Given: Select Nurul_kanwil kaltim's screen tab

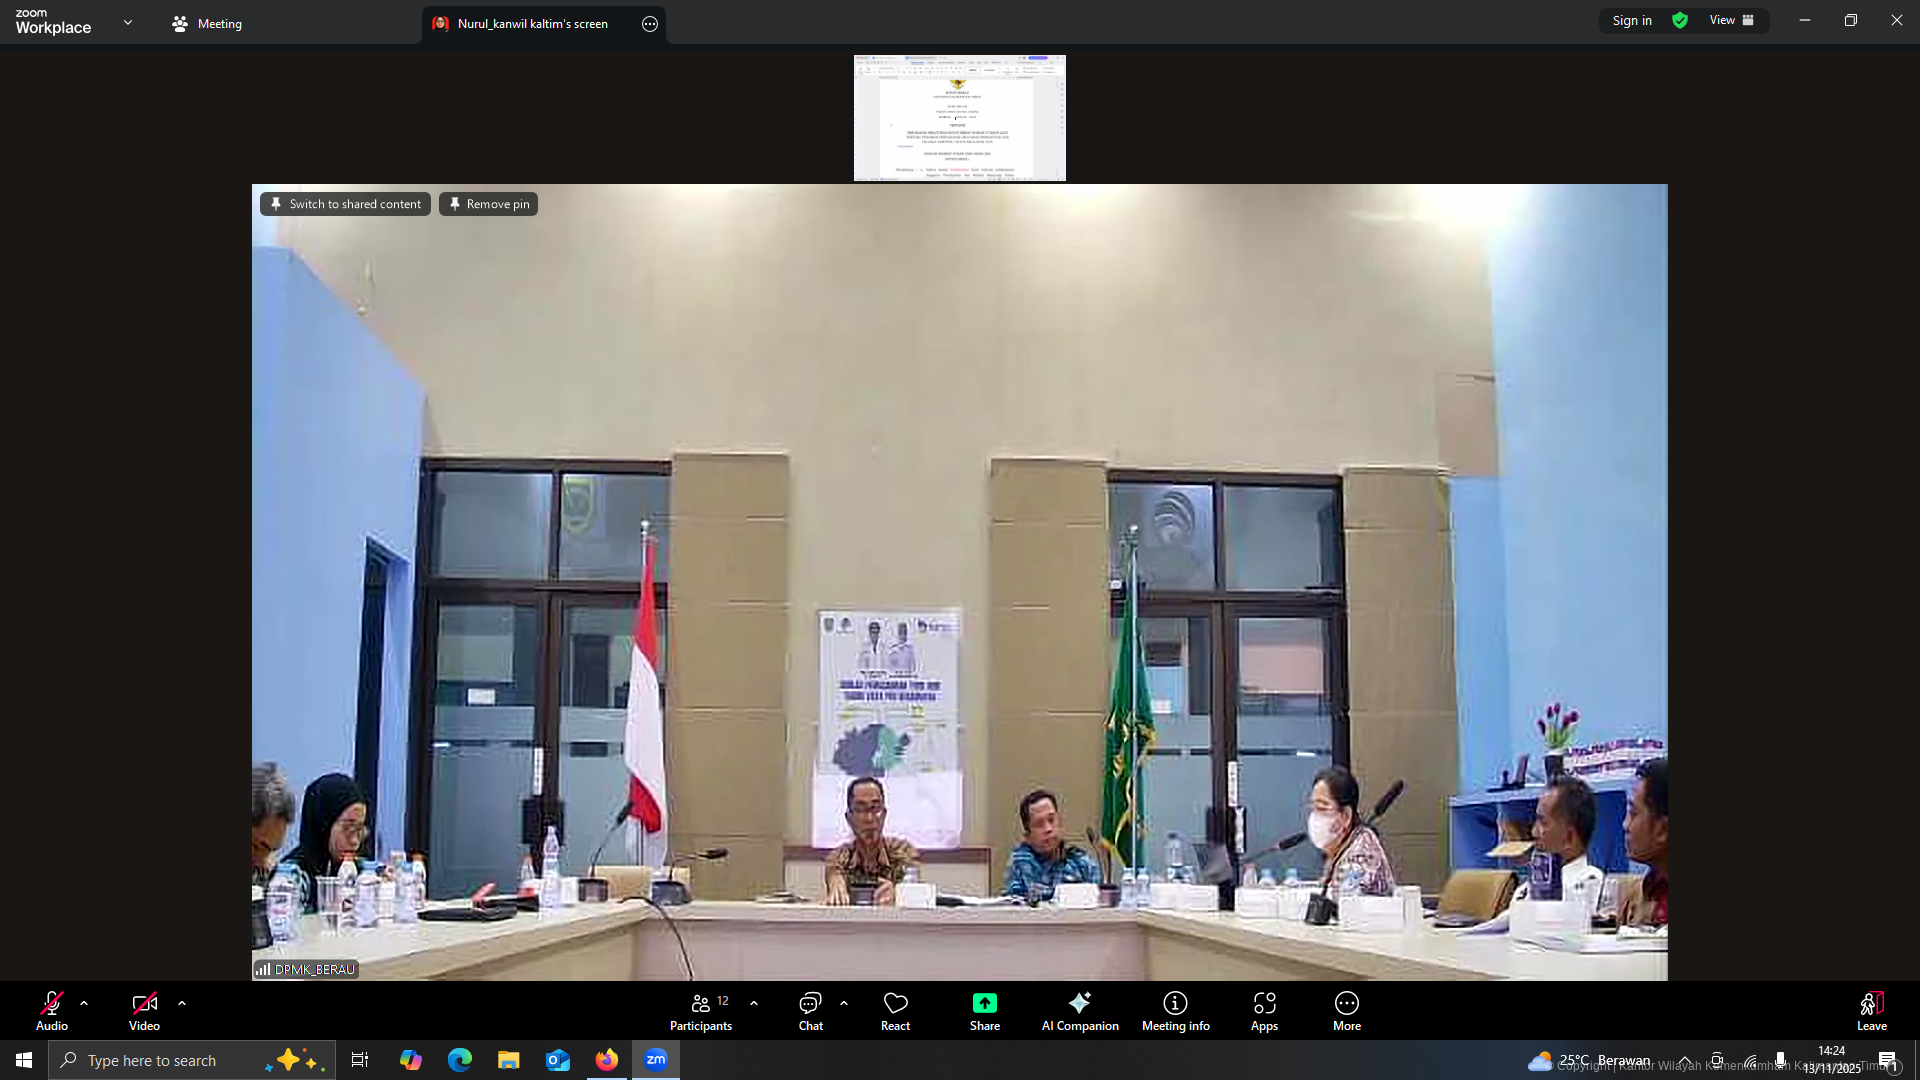Looking at the screenshot, I should (x=532, y=24).
